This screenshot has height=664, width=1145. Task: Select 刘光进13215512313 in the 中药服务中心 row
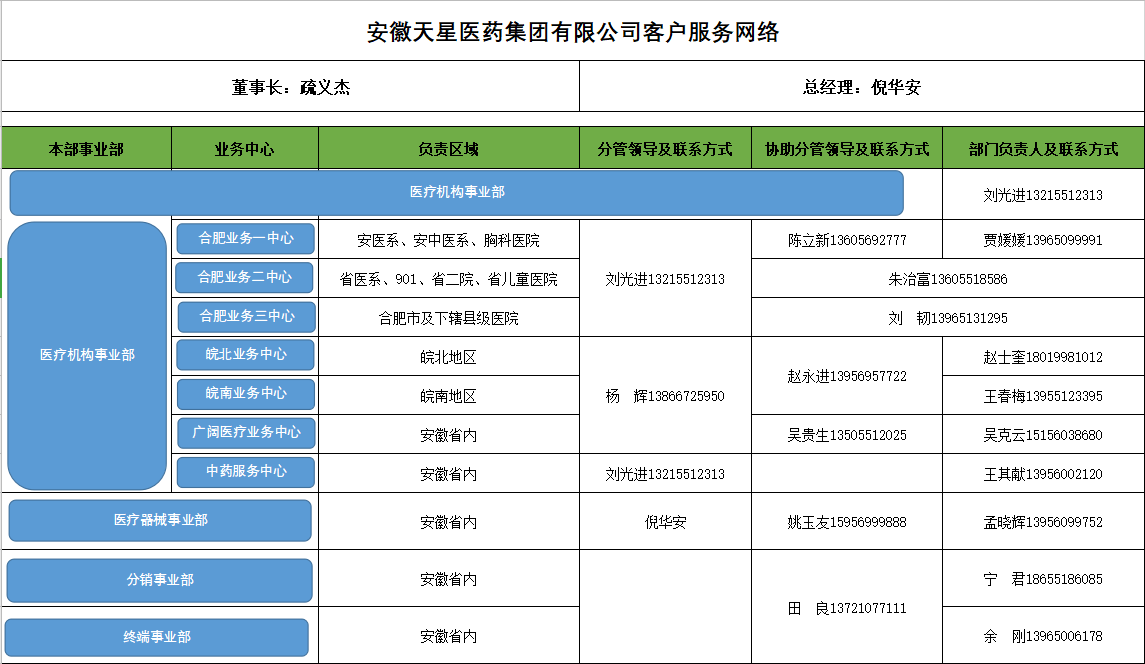(665, 474)
